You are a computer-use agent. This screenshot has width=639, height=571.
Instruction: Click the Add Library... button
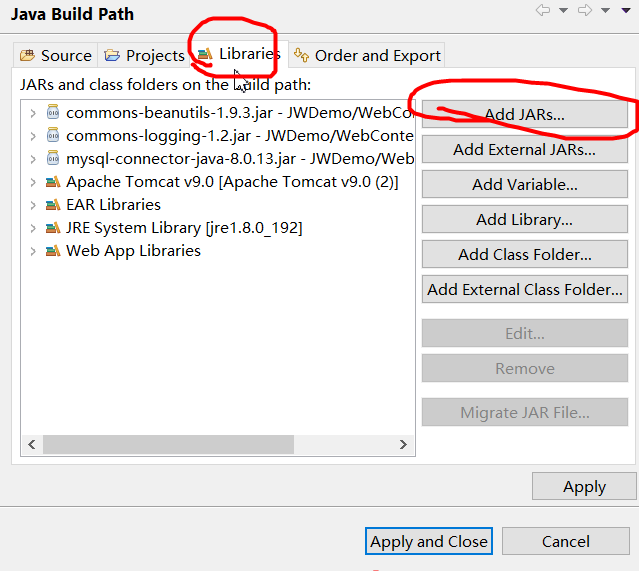coord(525,220)
